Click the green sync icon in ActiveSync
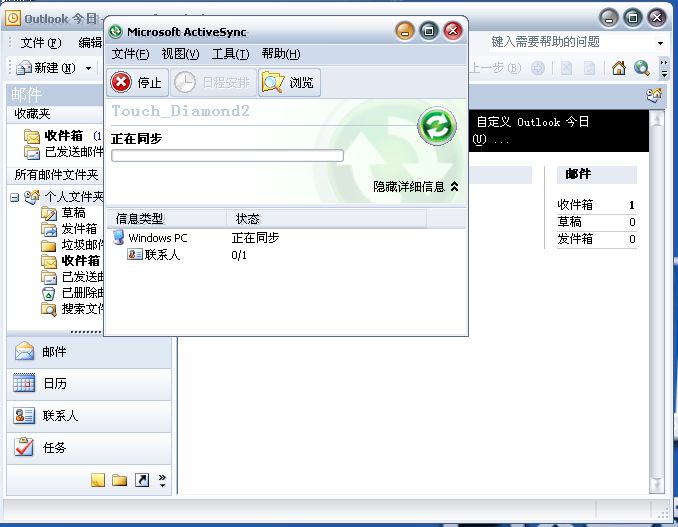The width and height of the screenshot is (678, 527). [437, 126]
